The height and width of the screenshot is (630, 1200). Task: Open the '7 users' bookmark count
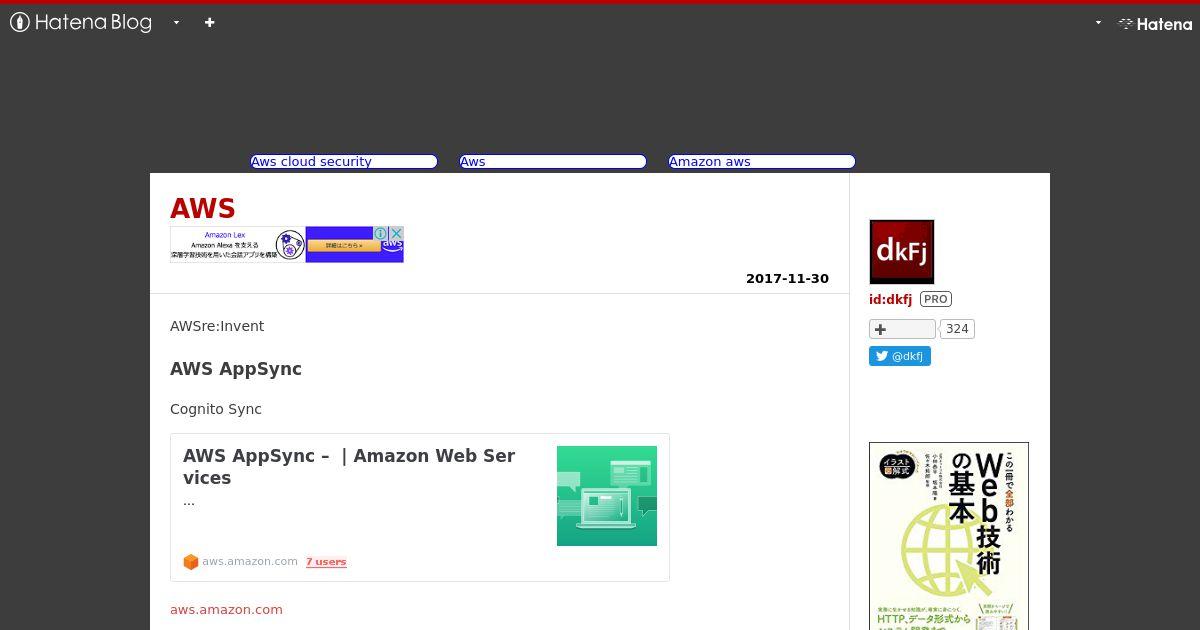click(326, 562)
